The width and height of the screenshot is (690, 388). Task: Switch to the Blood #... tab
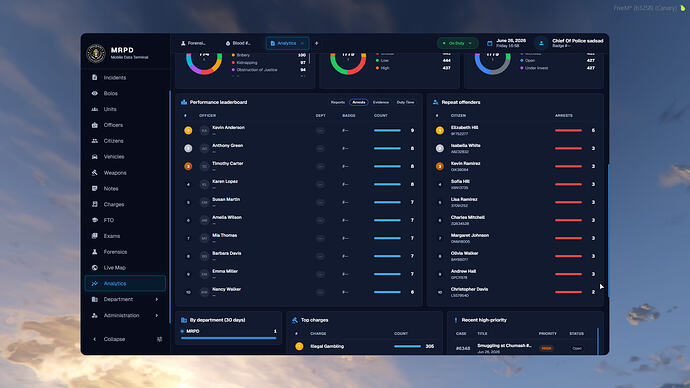tap(238, 43)
